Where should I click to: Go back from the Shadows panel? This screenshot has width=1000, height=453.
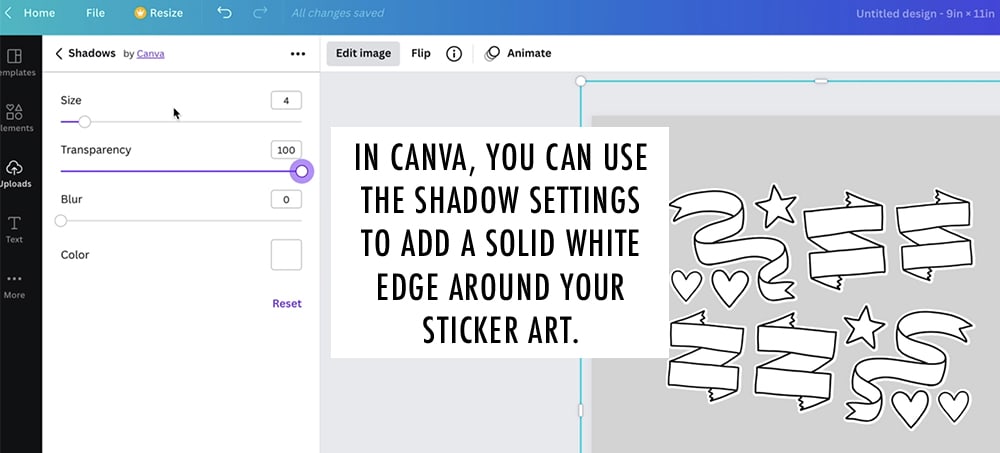click(59, 54)
